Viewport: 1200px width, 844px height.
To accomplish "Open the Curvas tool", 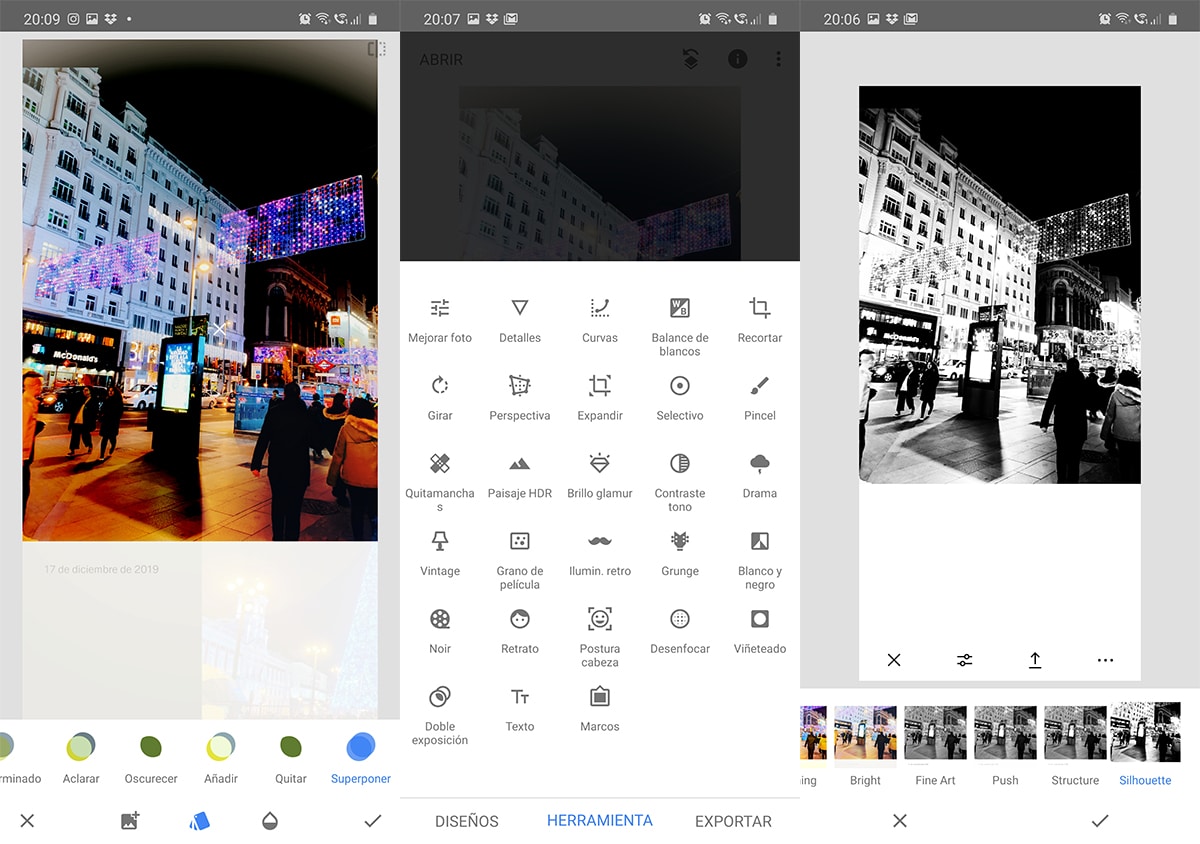I will click(600, 319).
